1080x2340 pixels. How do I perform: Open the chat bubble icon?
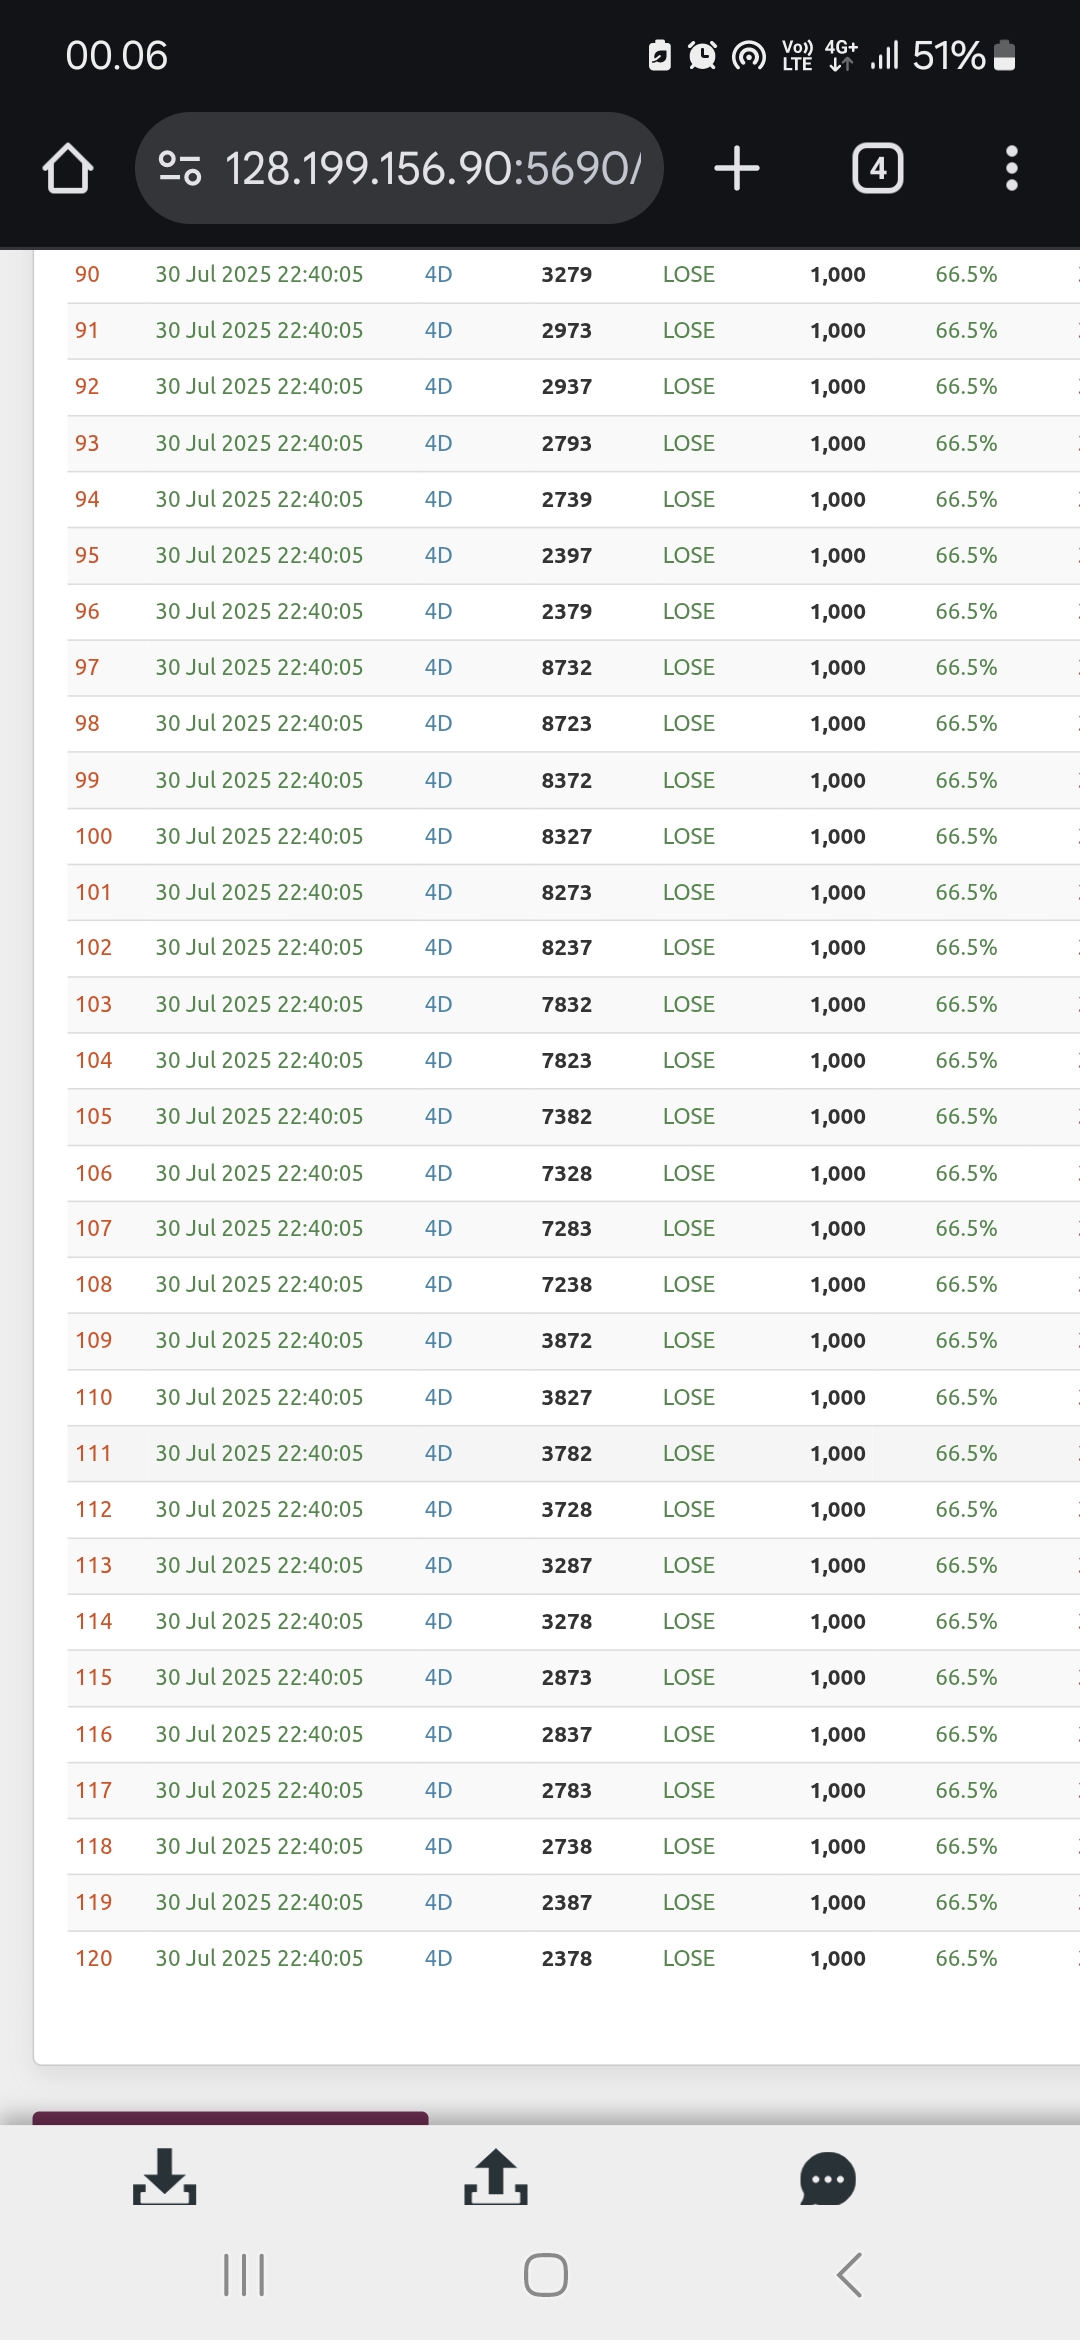[828, 2179]
